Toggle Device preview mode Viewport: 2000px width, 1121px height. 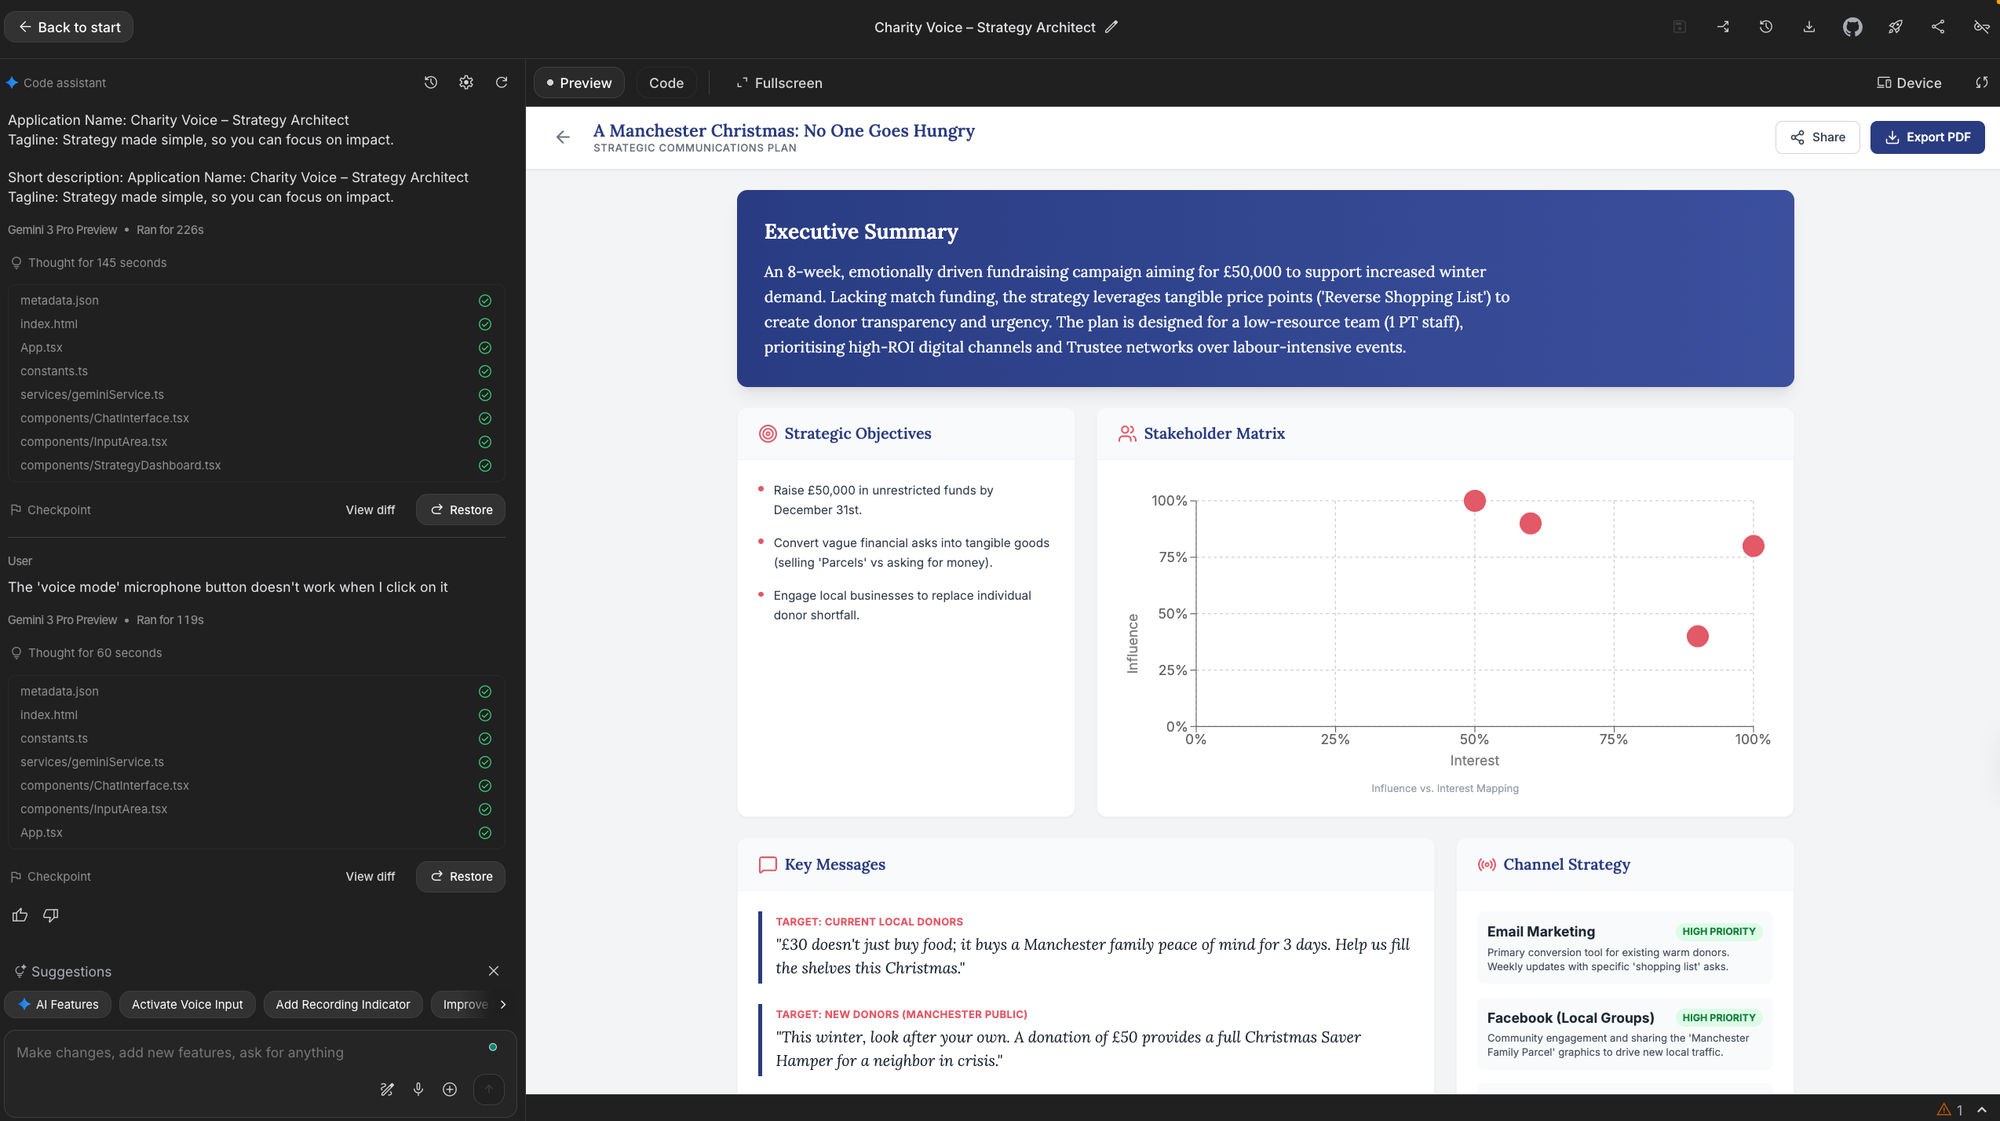1908,83
